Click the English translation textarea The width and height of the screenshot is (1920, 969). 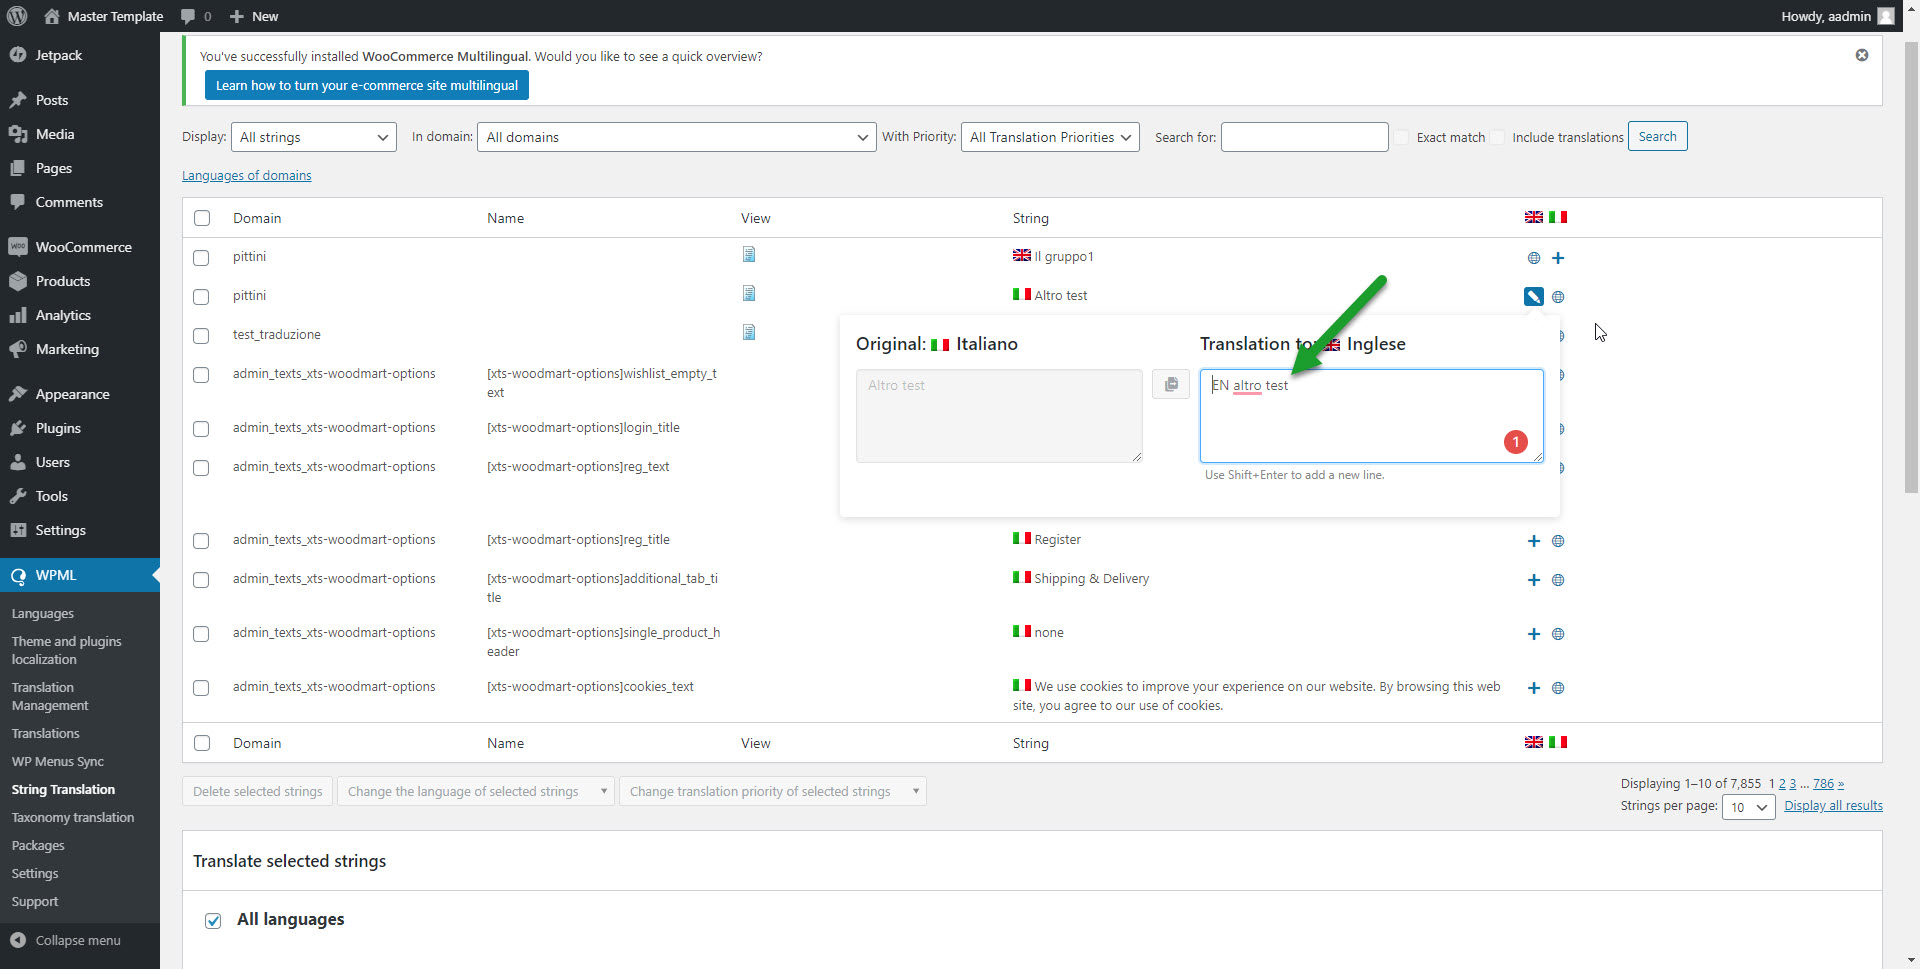[1371, 416]
